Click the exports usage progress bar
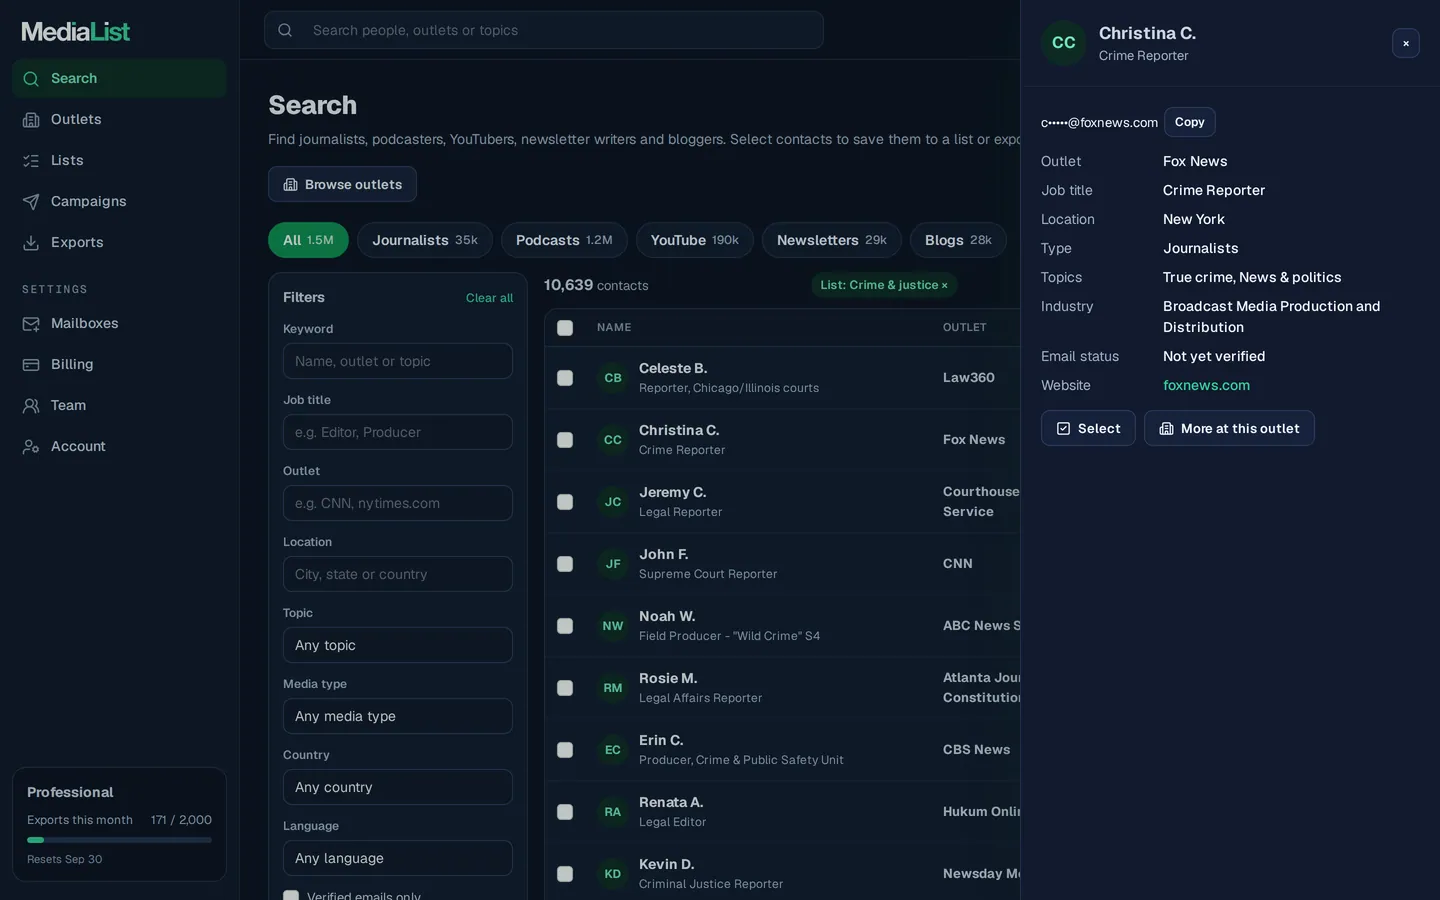 [119, 840]
